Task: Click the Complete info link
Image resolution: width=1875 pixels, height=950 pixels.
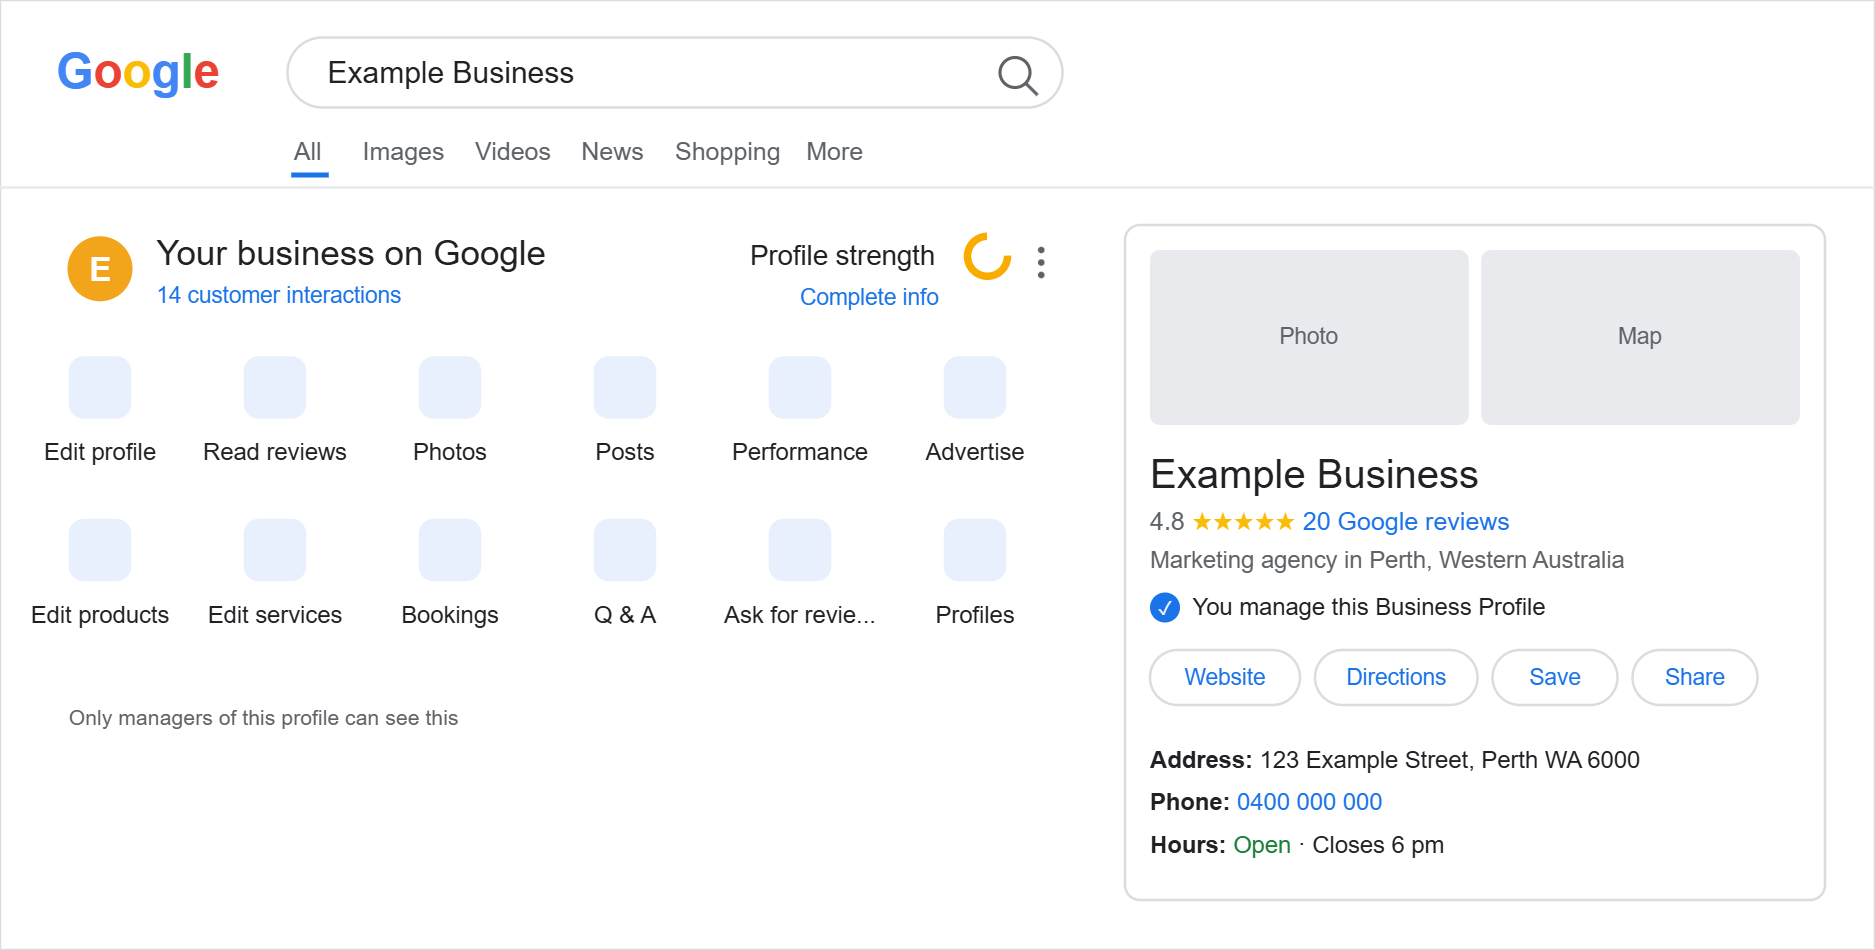Action: coord(869,297)
